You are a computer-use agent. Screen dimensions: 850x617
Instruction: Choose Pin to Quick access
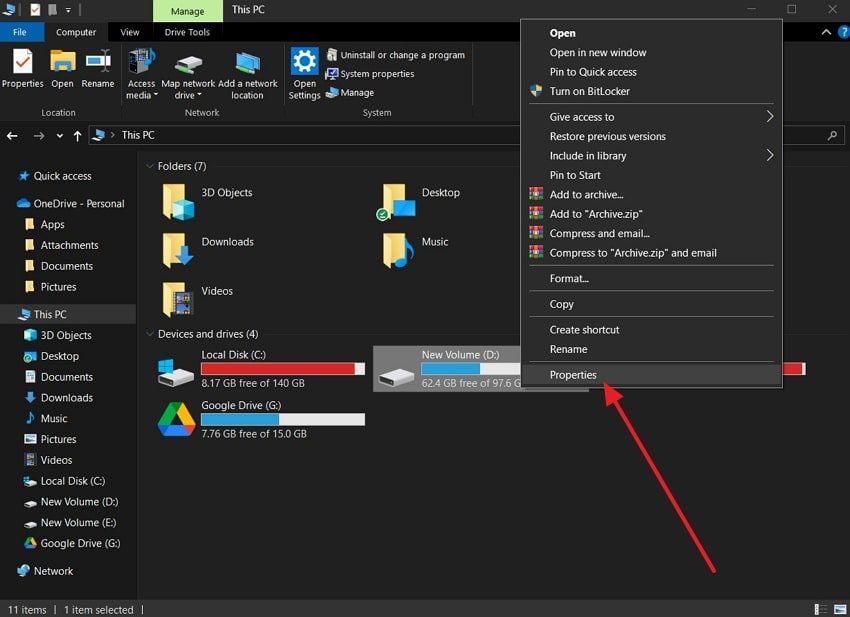[651, 72]
